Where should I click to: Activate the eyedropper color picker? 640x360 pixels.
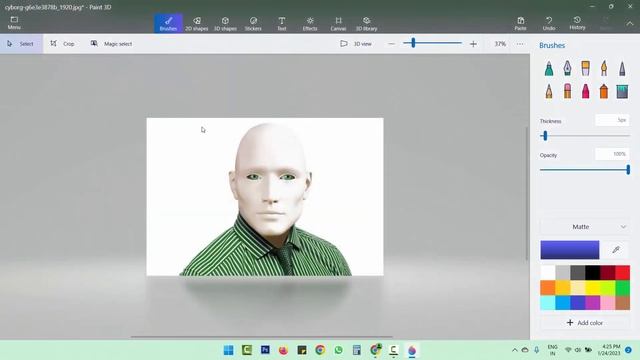click(616, 250)
